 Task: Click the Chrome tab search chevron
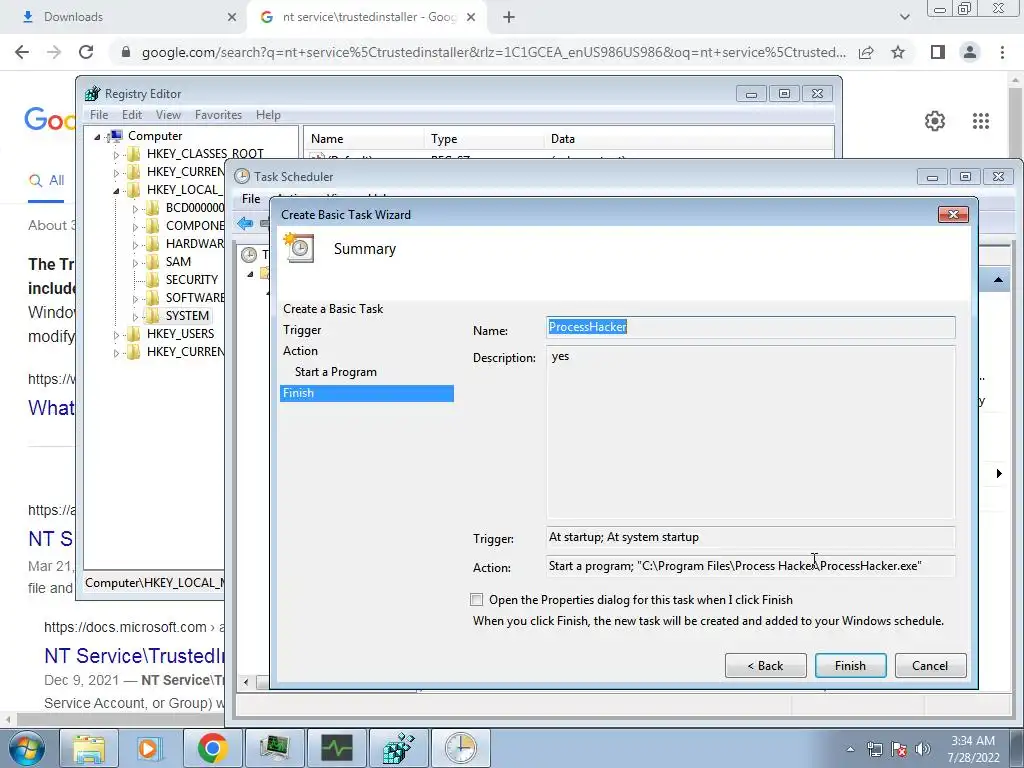904,17
